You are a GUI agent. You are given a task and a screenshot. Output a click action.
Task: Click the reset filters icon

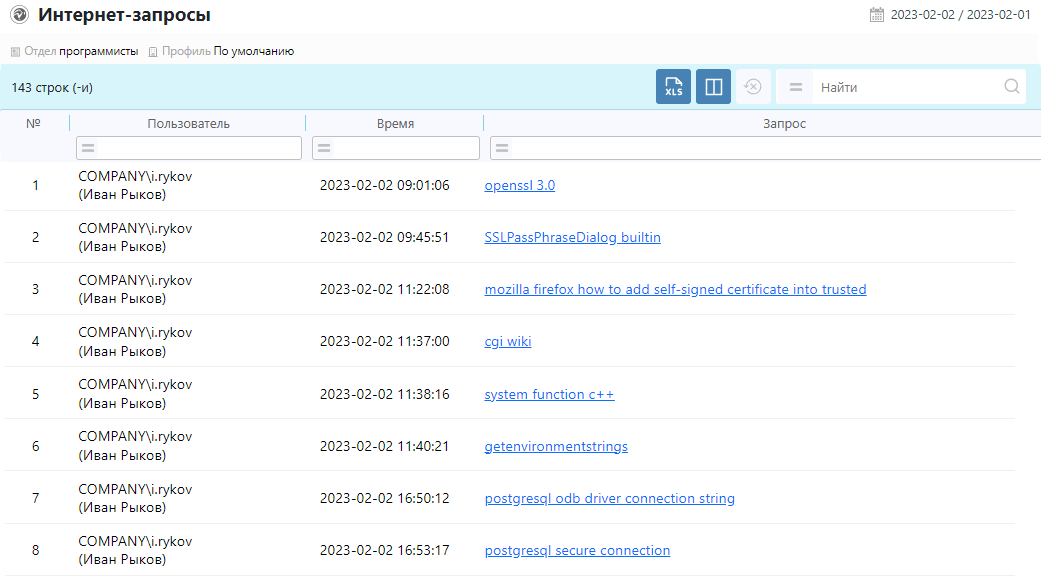click(x=753, y=87)
